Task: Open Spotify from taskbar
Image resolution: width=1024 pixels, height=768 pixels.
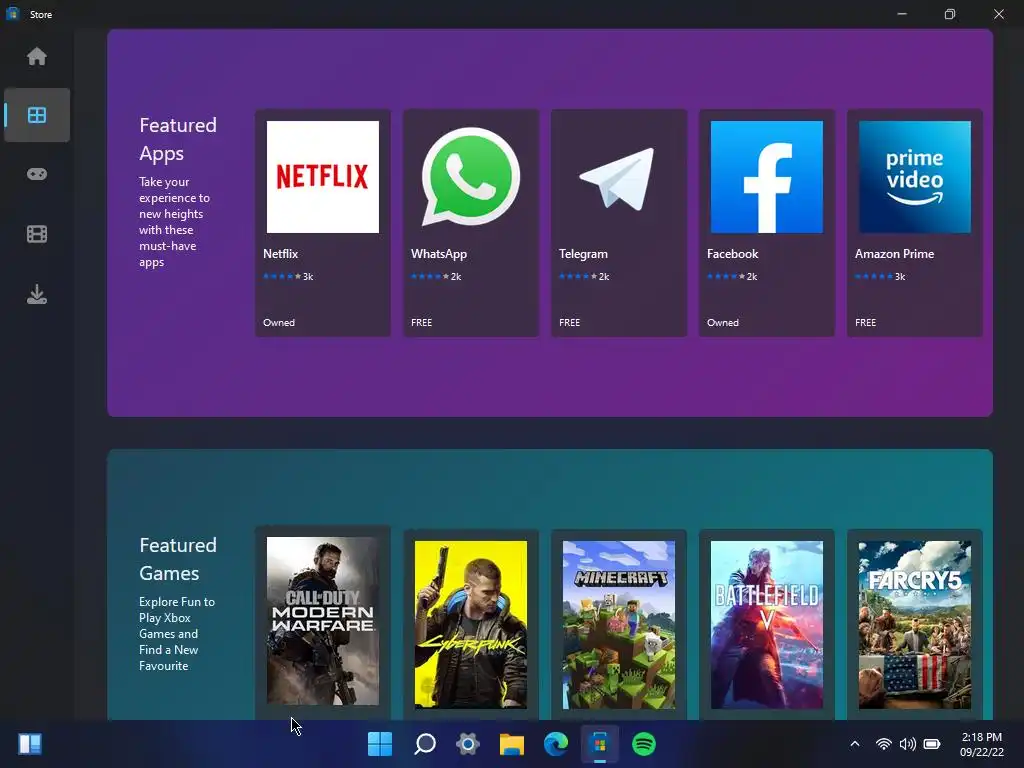Action: tap(643, 744)
